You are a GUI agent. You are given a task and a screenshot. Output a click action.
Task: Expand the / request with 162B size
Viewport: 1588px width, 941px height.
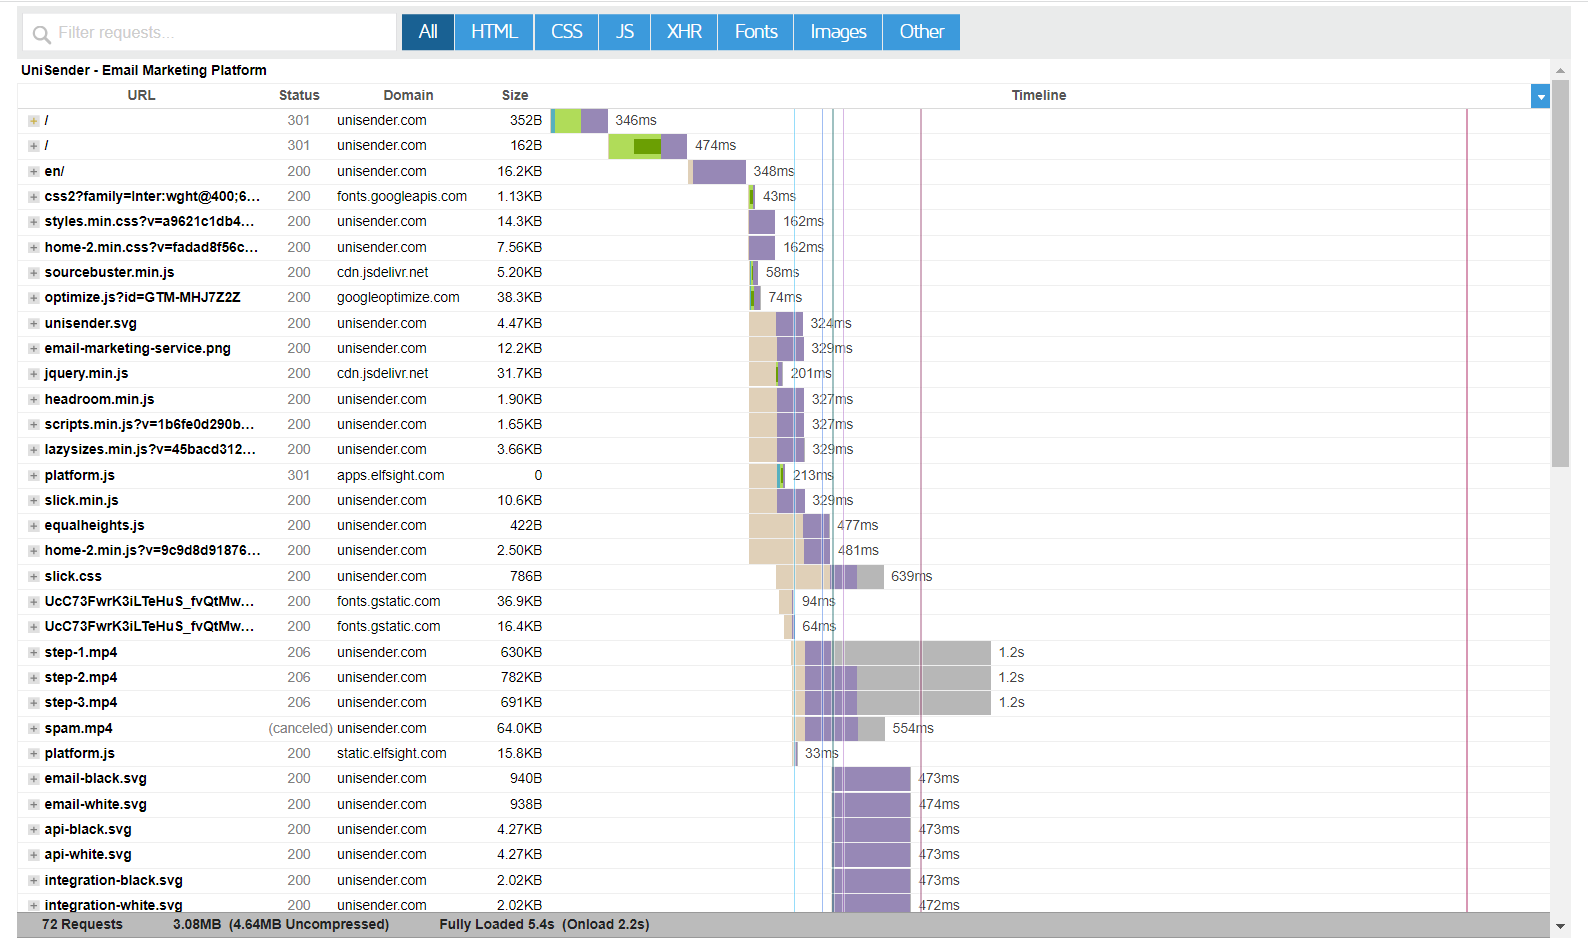coord(34,146)
